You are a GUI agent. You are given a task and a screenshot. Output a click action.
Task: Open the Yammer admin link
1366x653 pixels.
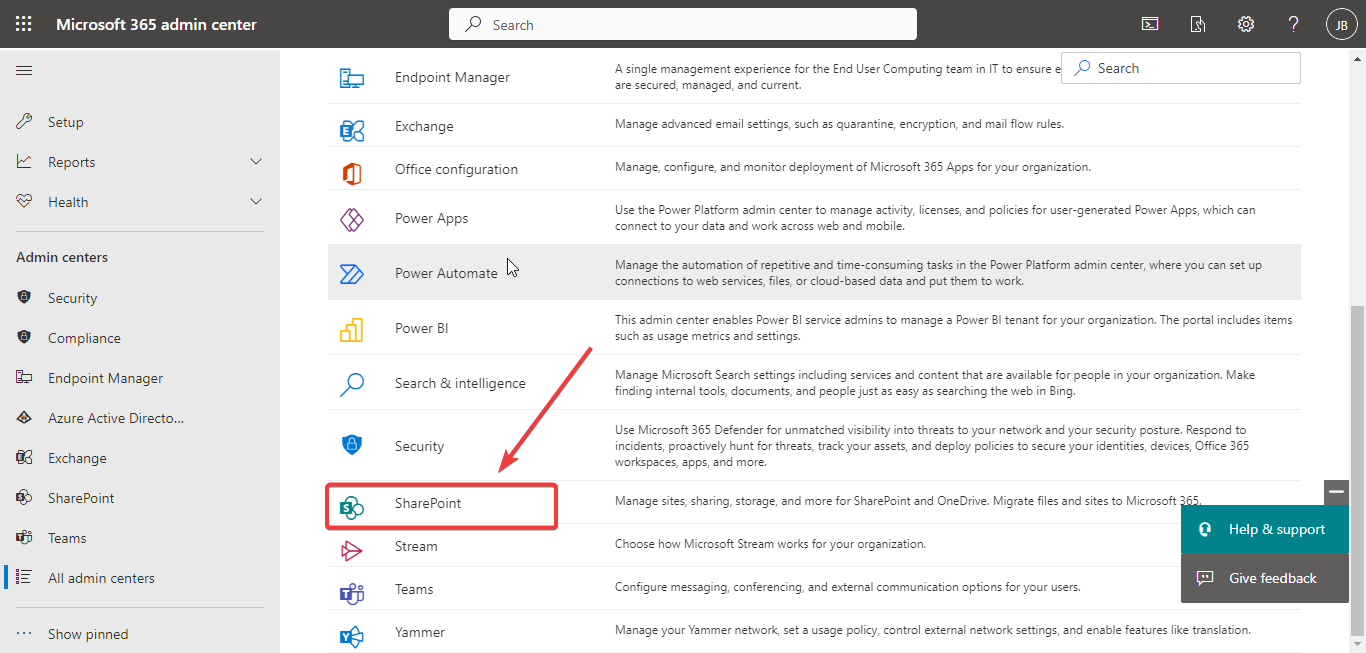420,632
